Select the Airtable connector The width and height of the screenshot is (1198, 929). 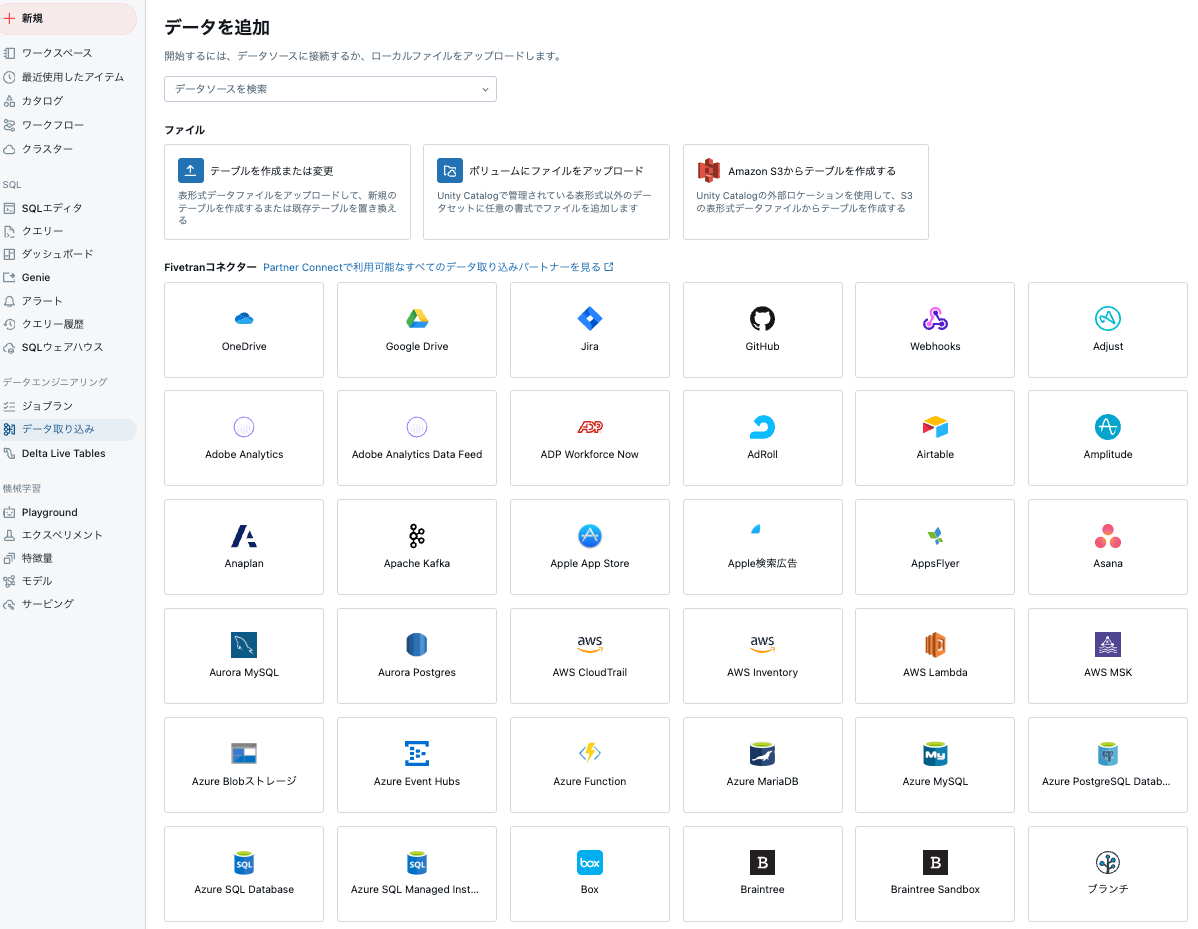(x=935, y=438)
